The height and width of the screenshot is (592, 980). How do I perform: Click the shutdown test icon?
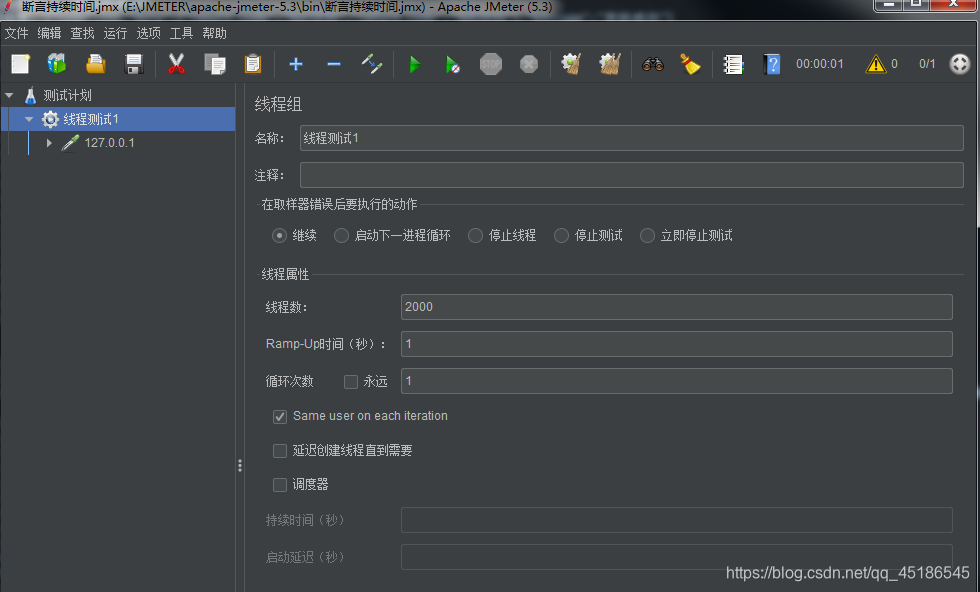pos(528,64)
